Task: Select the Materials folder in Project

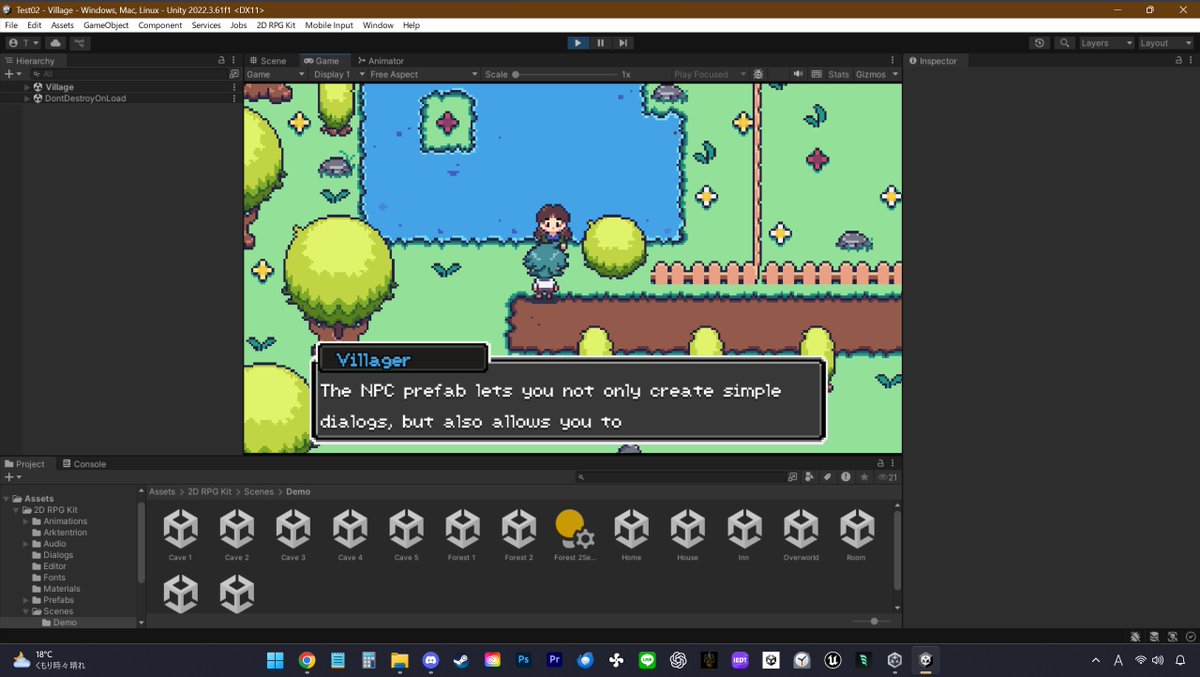Action: (x=61, y=589)
